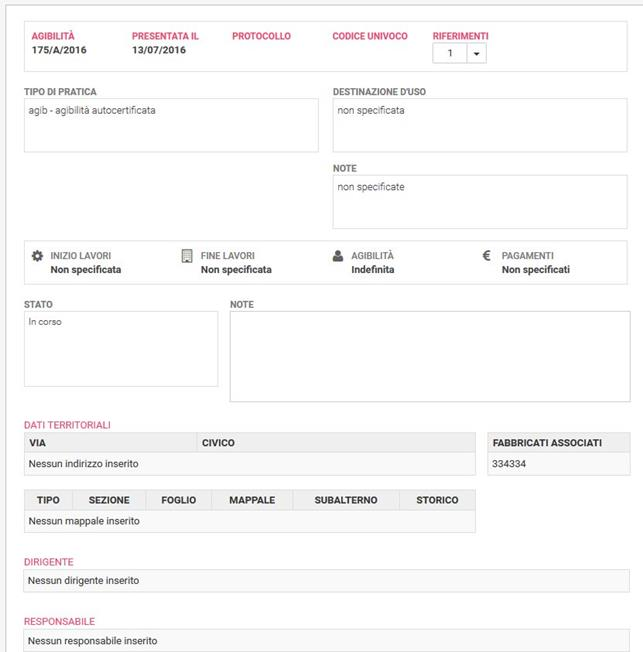Image resolution: width=643 pixels, height=652 pixels.
Task: Click the euro icon beside Pagamenti
Action: coord(486,255)
